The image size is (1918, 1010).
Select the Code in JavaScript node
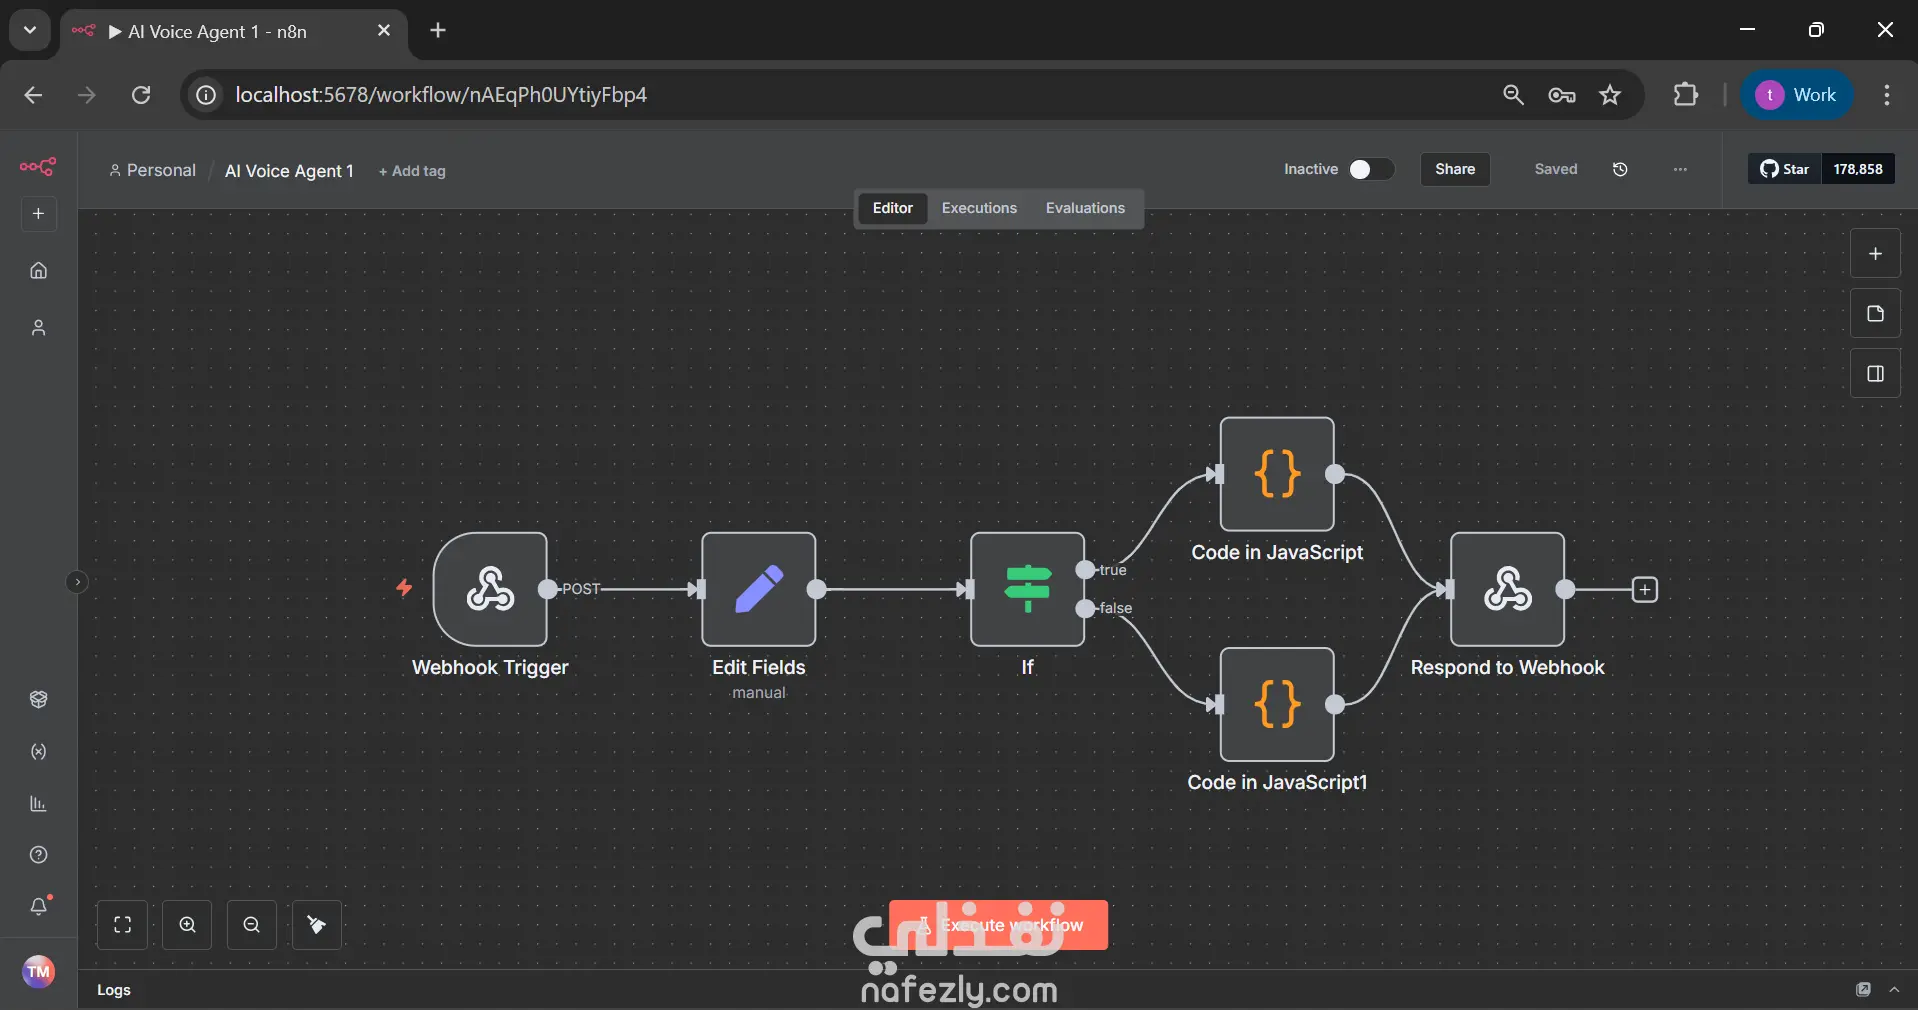pos(1277,474)
